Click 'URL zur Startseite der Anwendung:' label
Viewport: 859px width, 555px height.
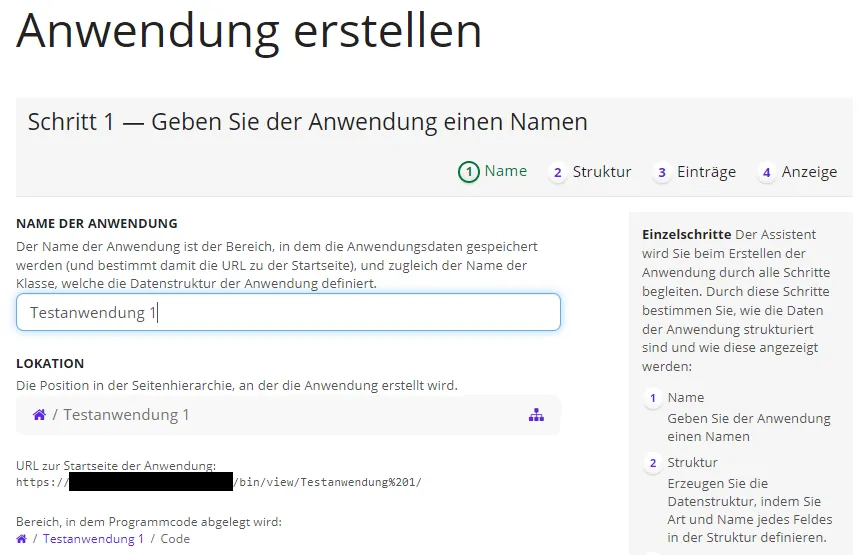point(116,466)
